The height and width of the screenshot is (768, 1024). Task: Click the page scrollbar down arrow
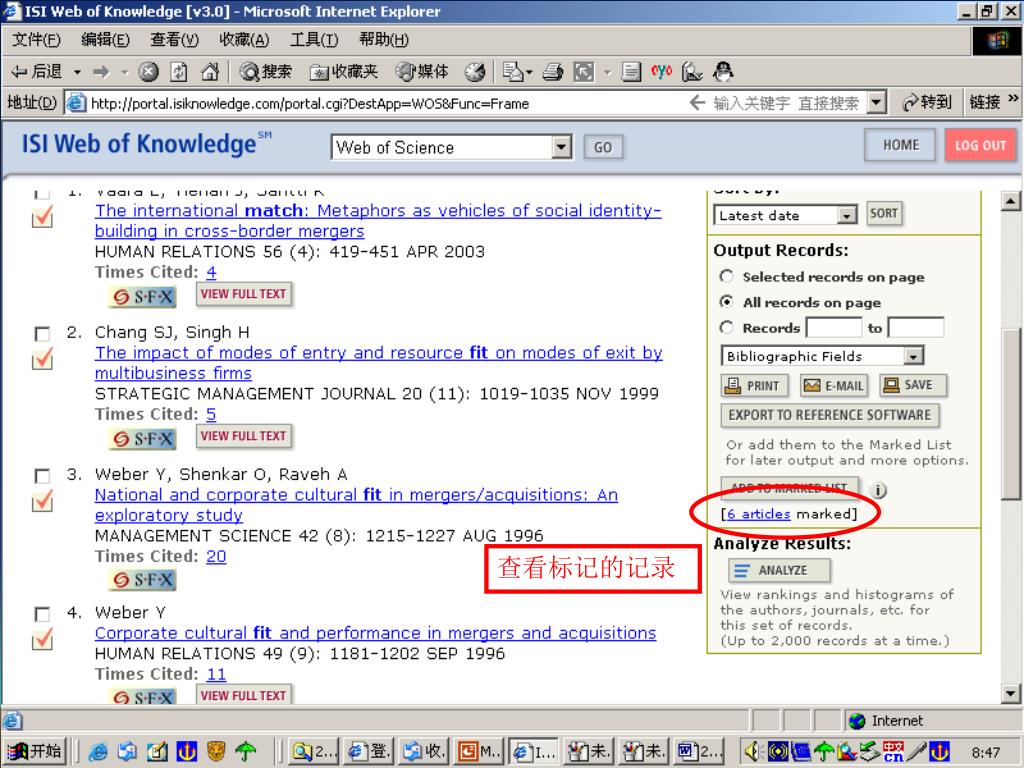(x=1010, y=694)
